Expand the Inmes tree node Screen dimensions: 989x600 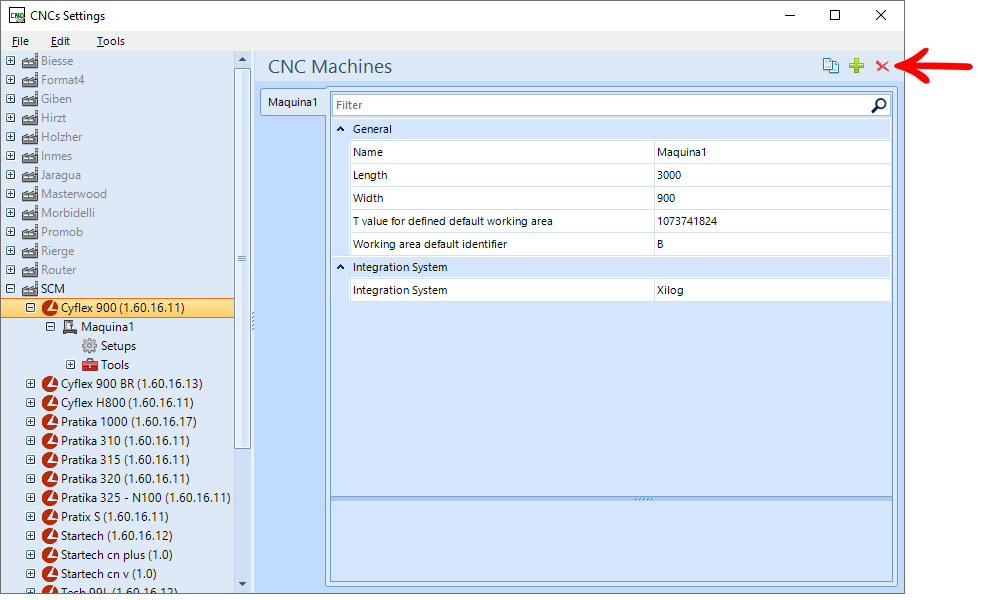pos(10,156)
